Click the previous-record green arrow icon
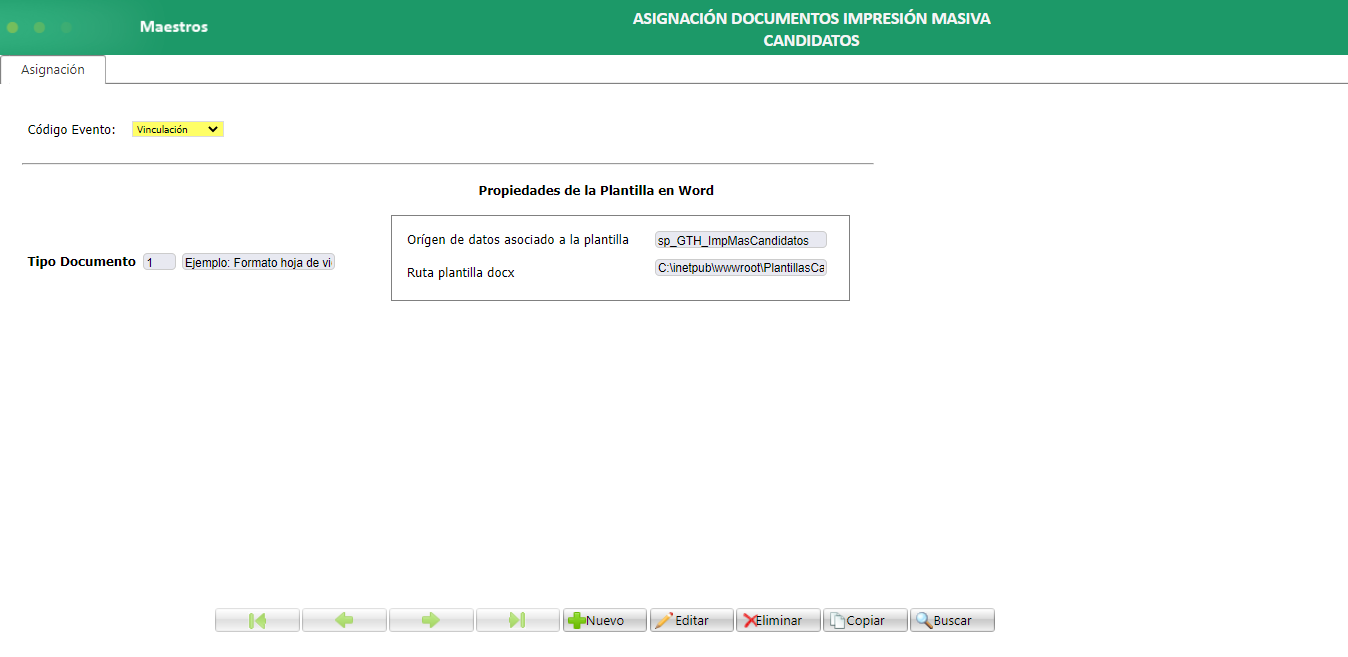Screen dimensions: 1348x657 tap(344, 620)
